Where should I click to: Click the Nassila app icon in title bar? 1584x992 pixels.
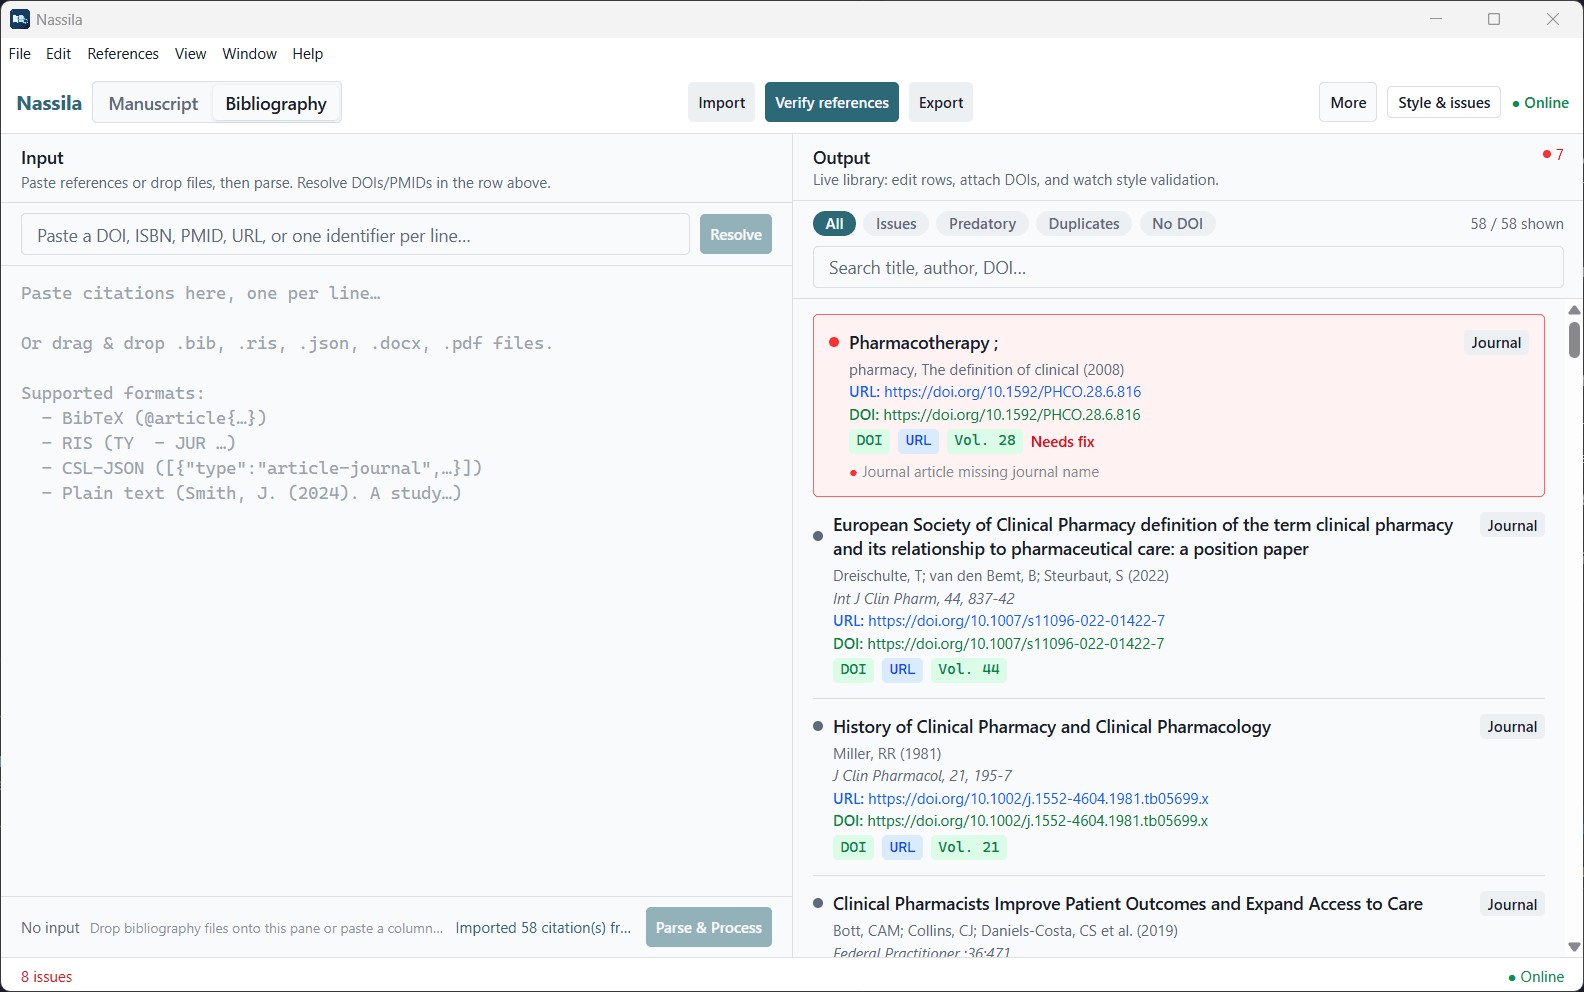click(20, 19)
